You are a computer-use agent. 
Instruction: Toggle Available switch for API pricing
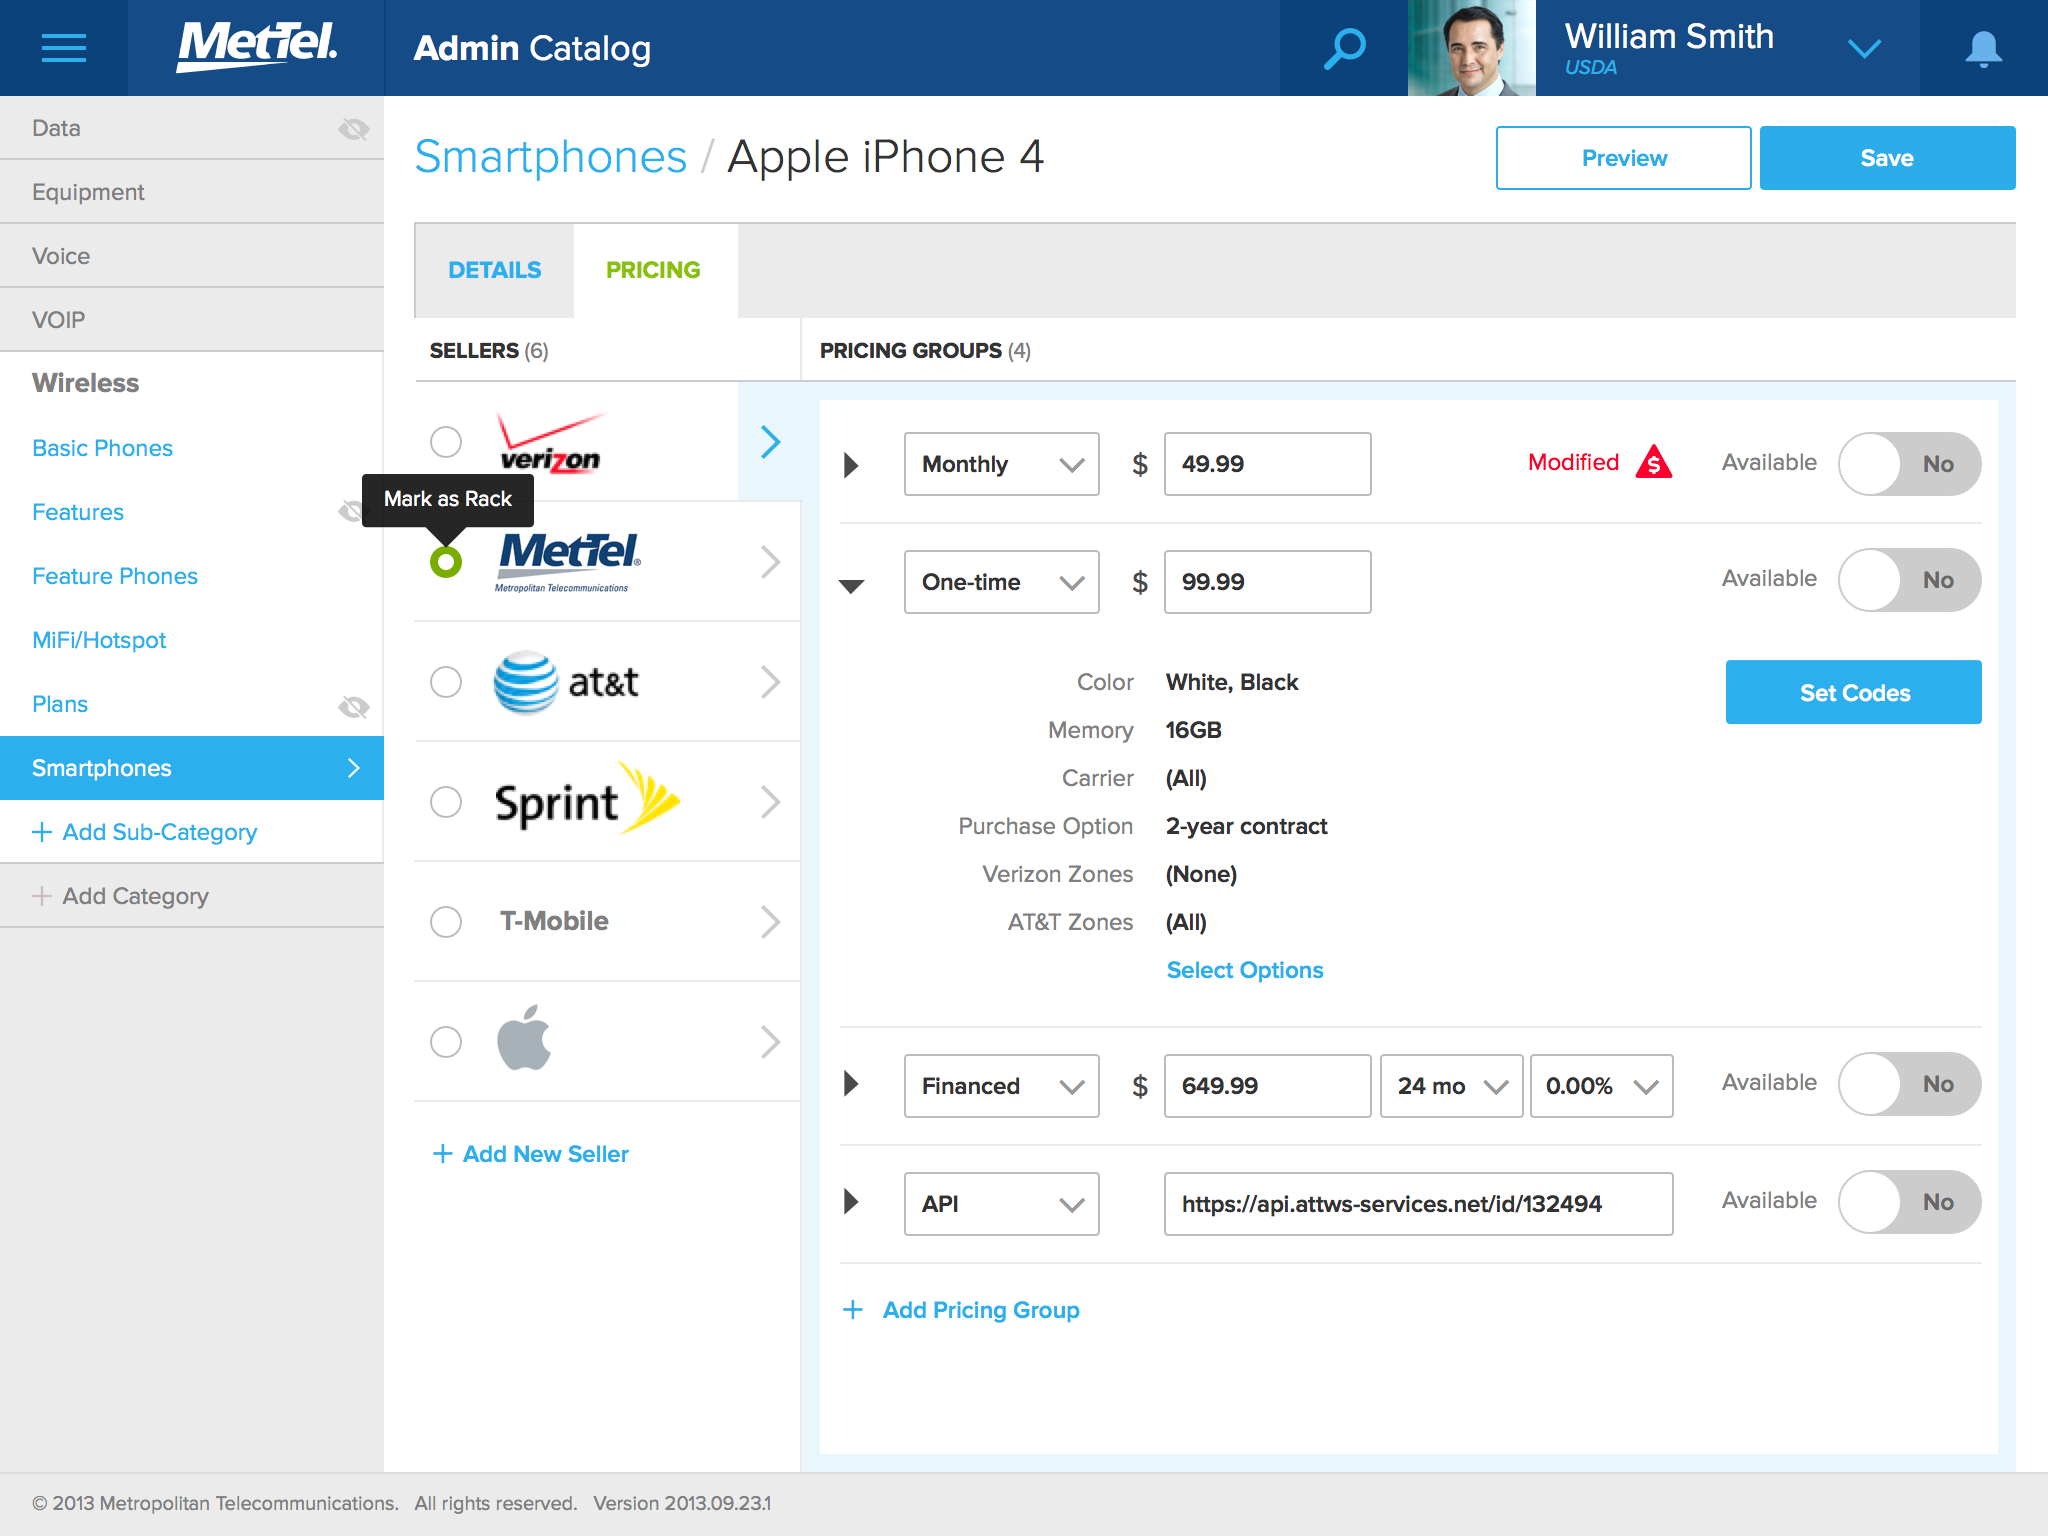[x=1909, y=1202]
